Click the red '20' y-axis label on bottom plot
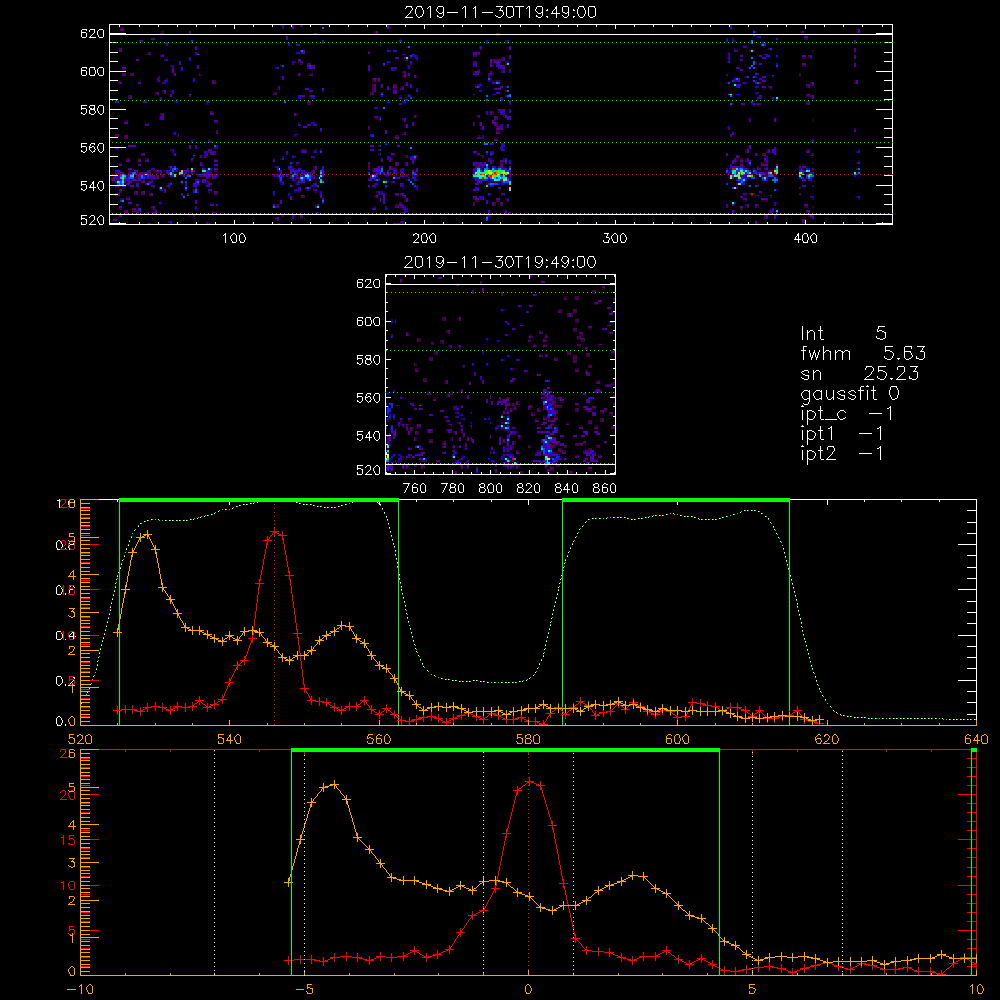 tap(69, 795)
